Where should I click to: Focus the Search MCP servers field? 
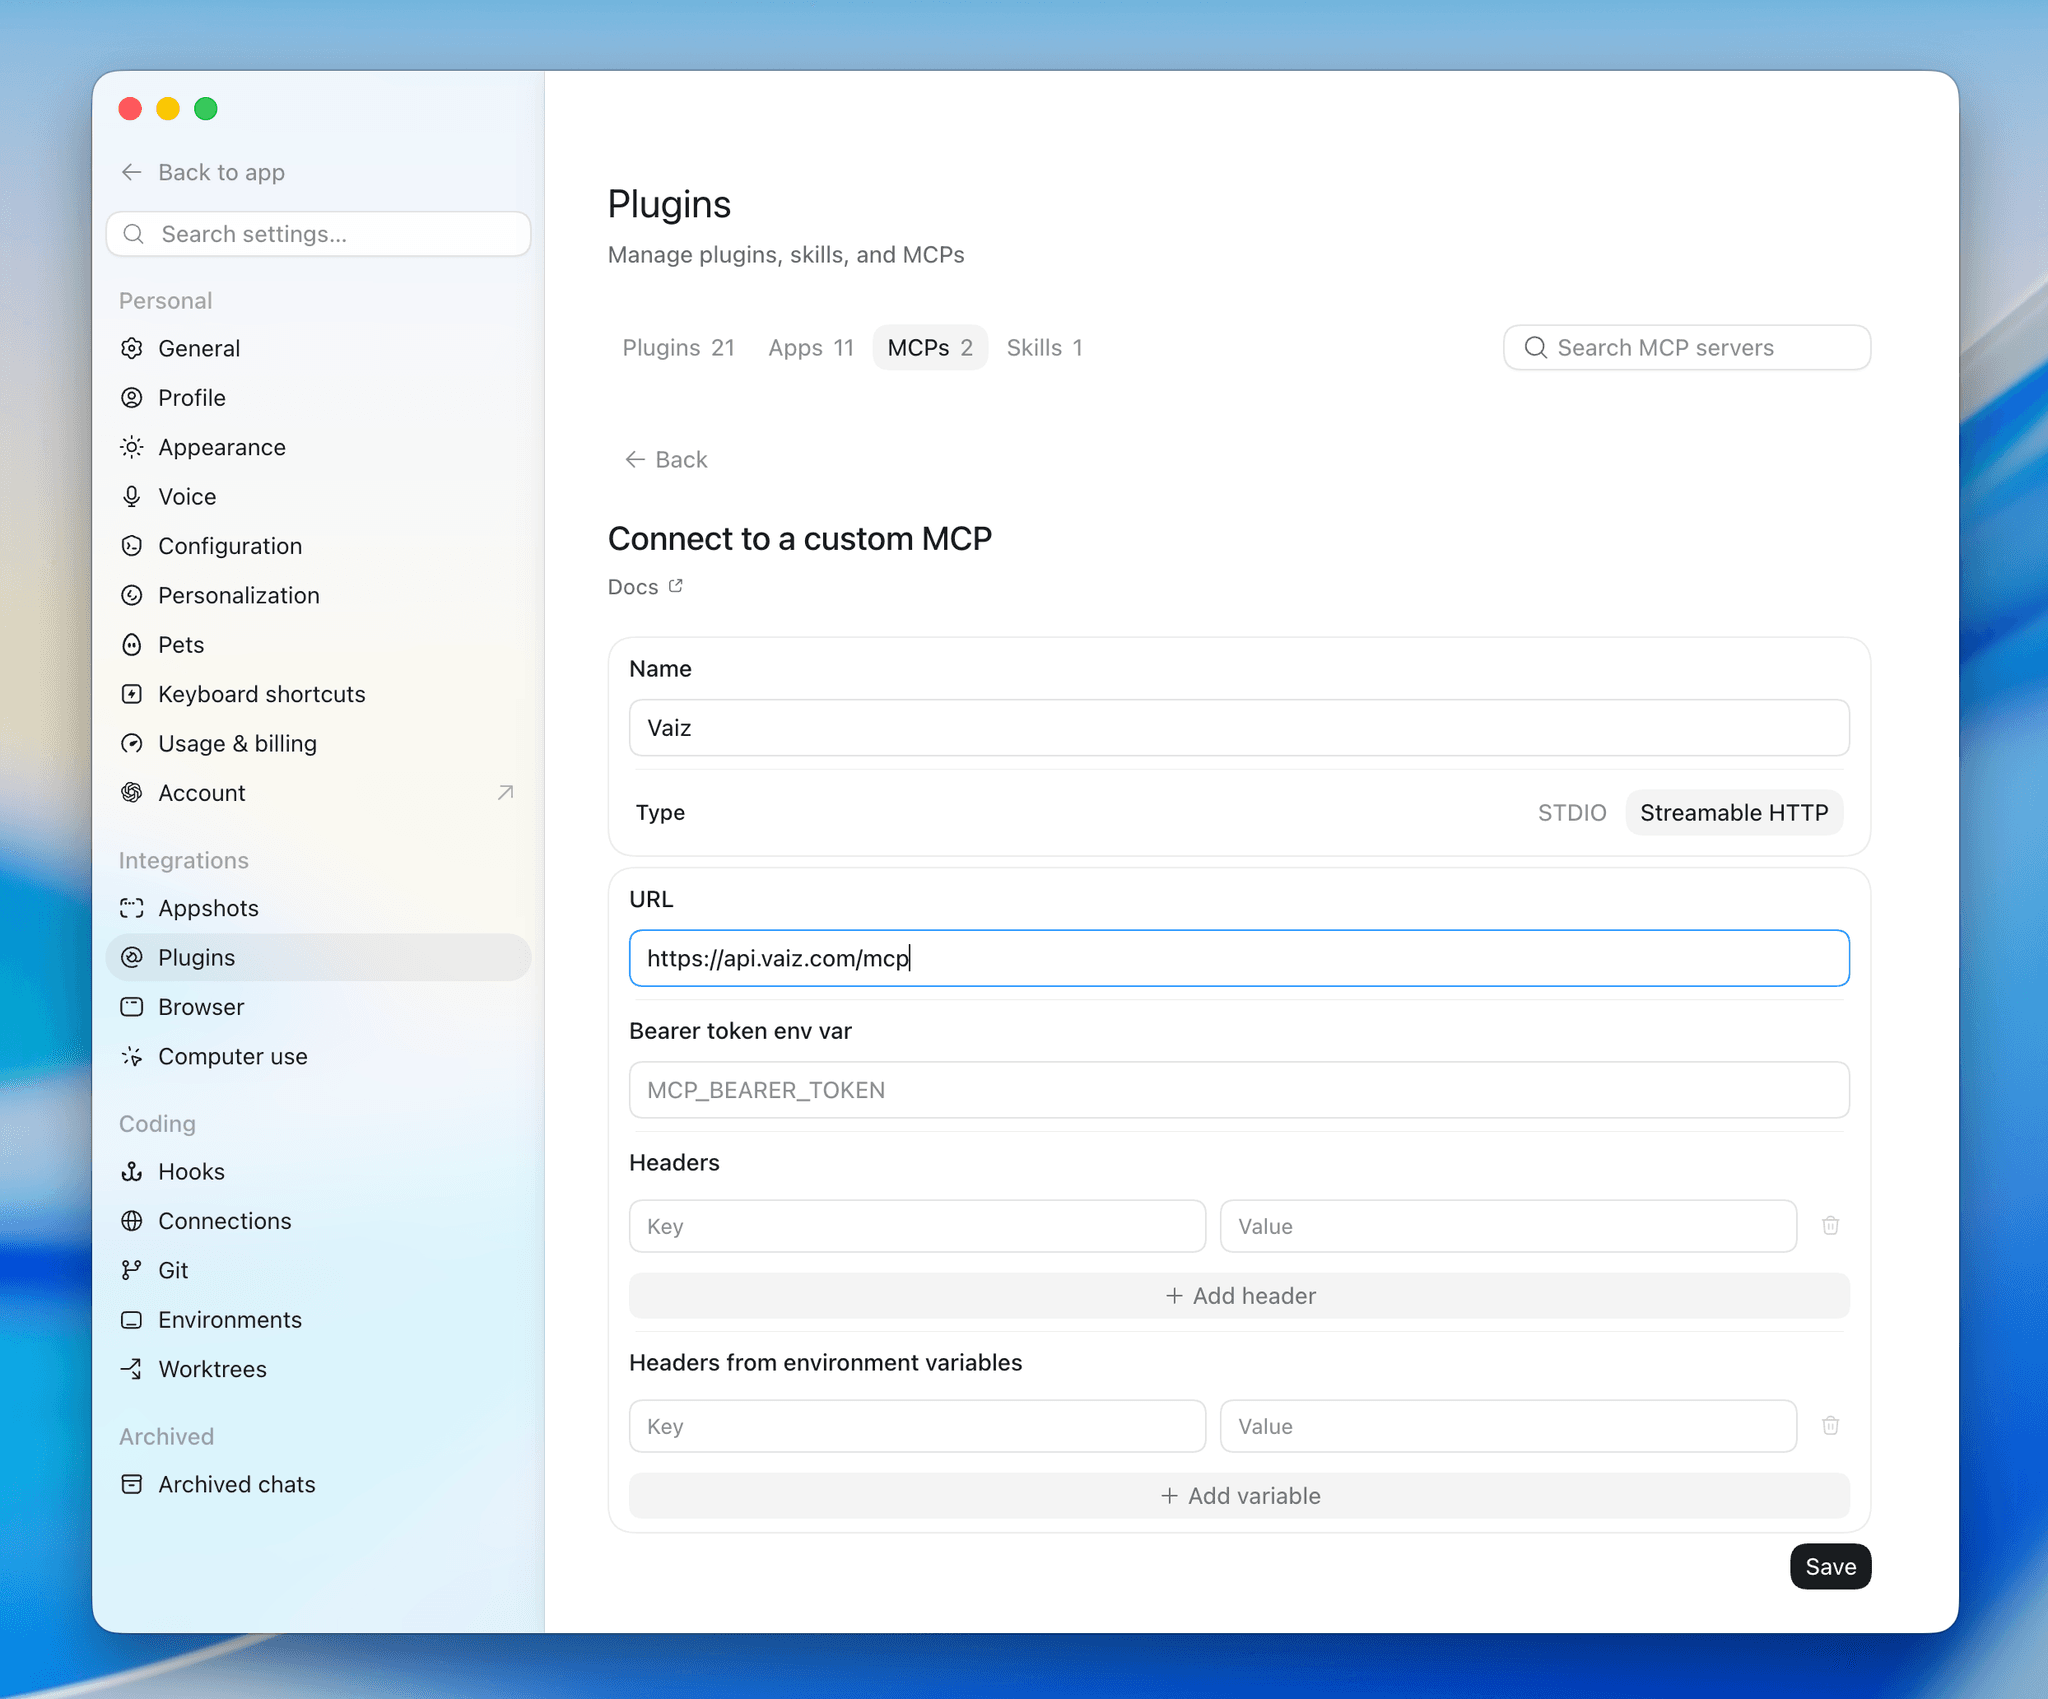click(x=1687, y=347)
